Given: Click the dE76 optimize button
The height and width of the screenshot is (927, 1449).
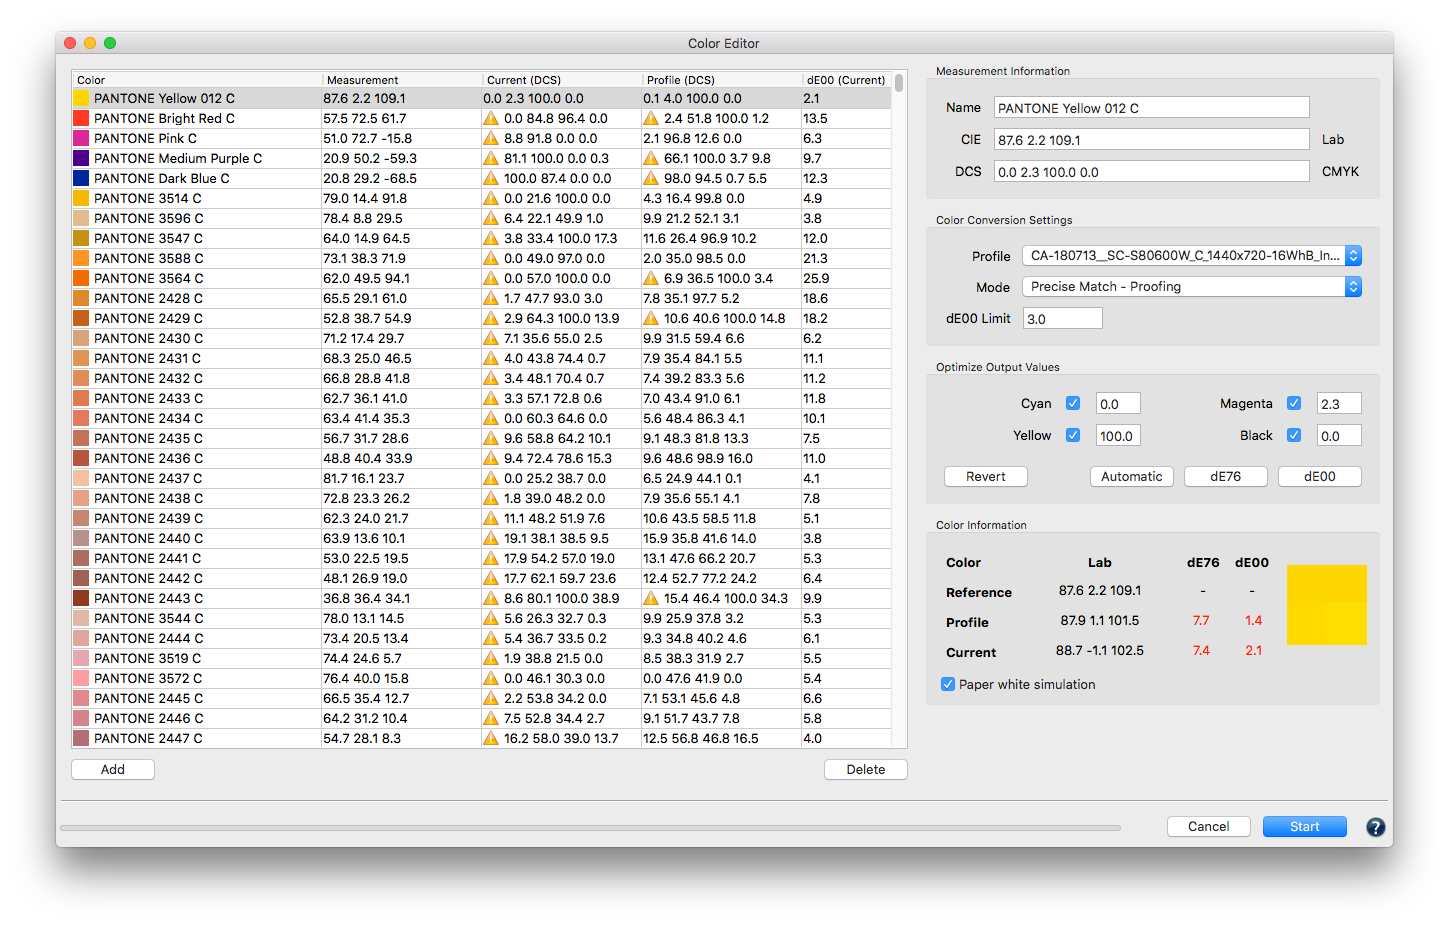Looking at the screenshot, I should pyautogui.click(x=1226, y=477).
